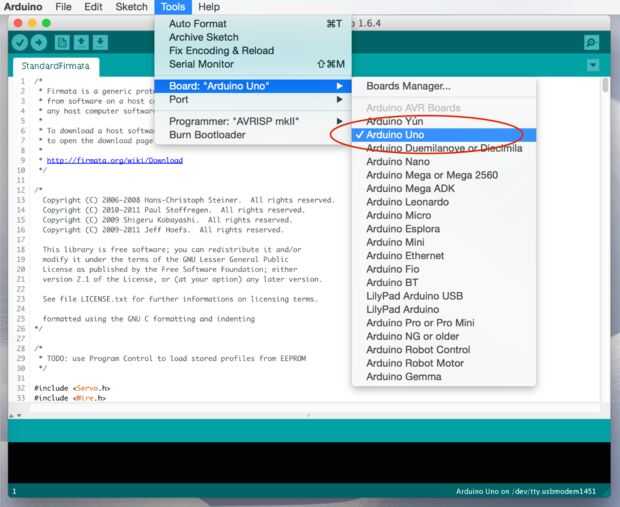The image size is (620, 507).
Task: Select Arduino Mini board
Action: (444, 242)
